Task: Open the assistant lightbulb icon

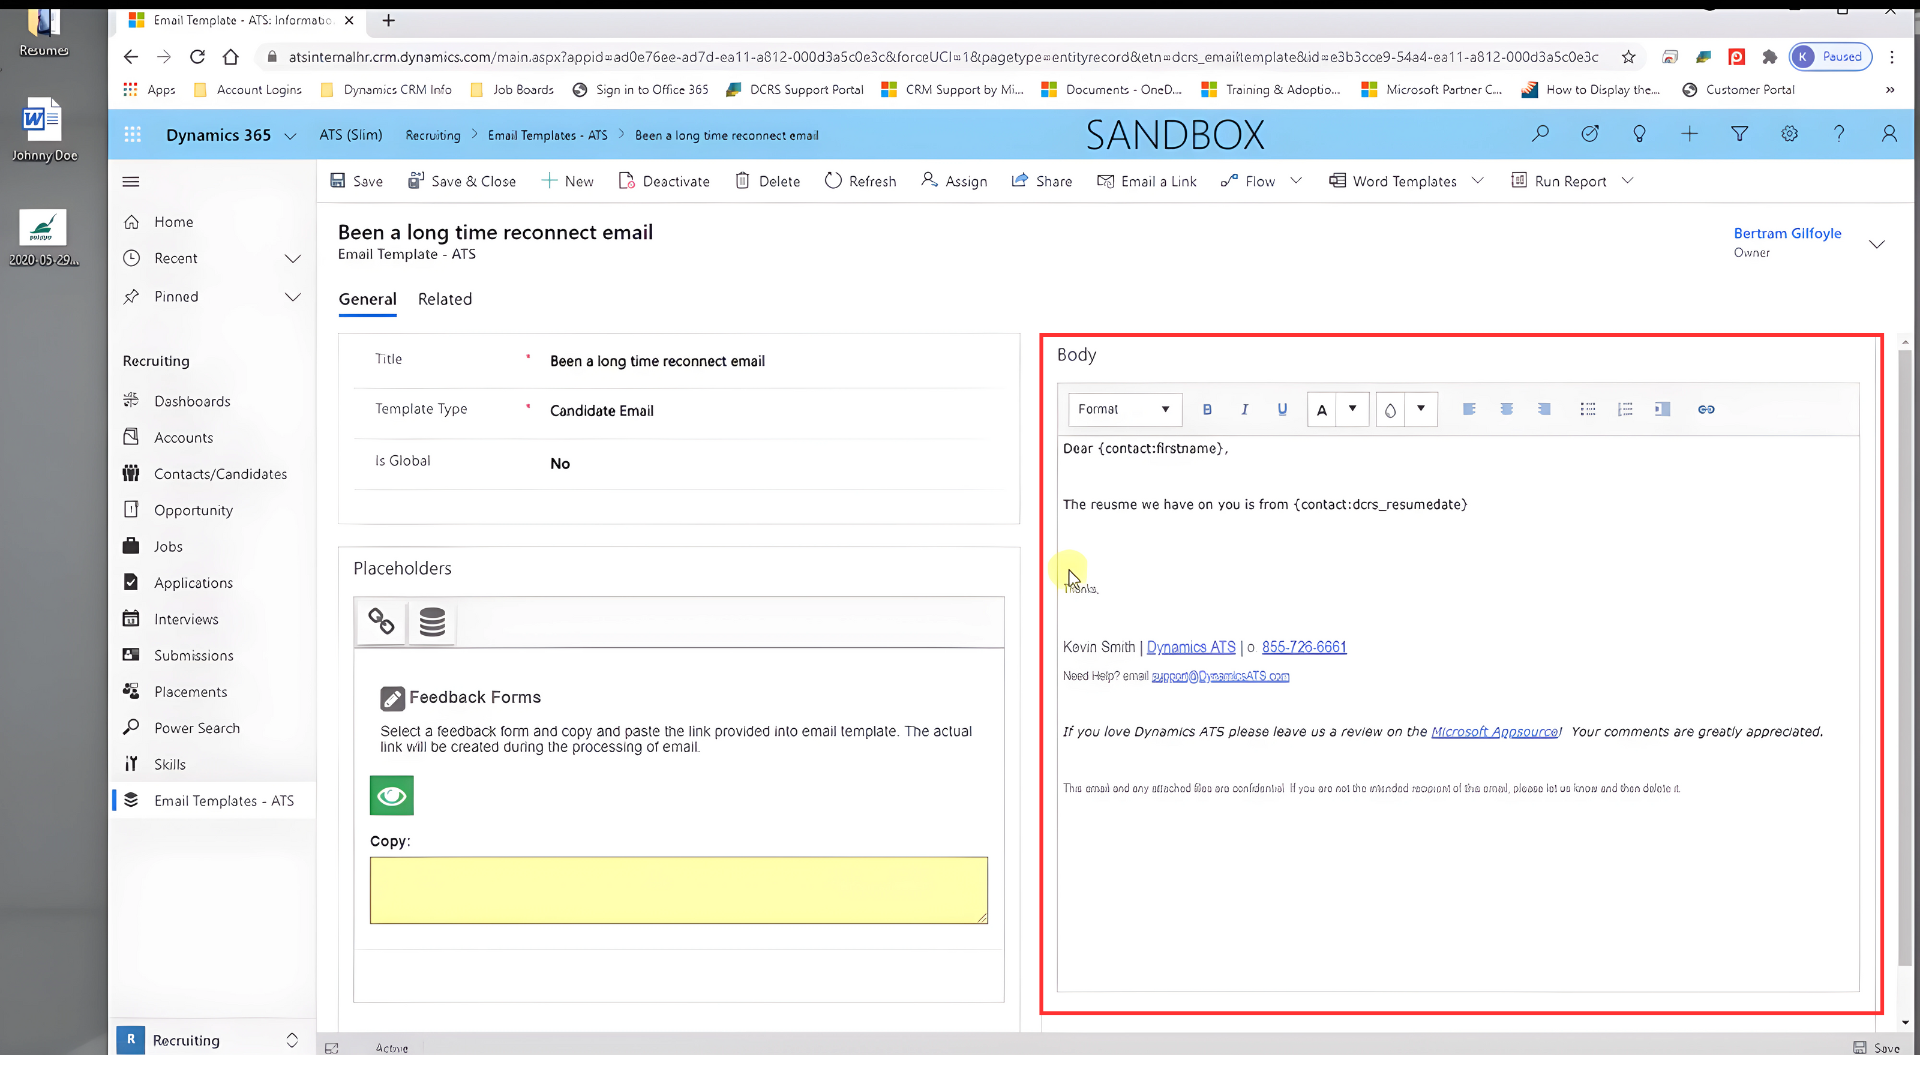Action: pos(1639,134)
